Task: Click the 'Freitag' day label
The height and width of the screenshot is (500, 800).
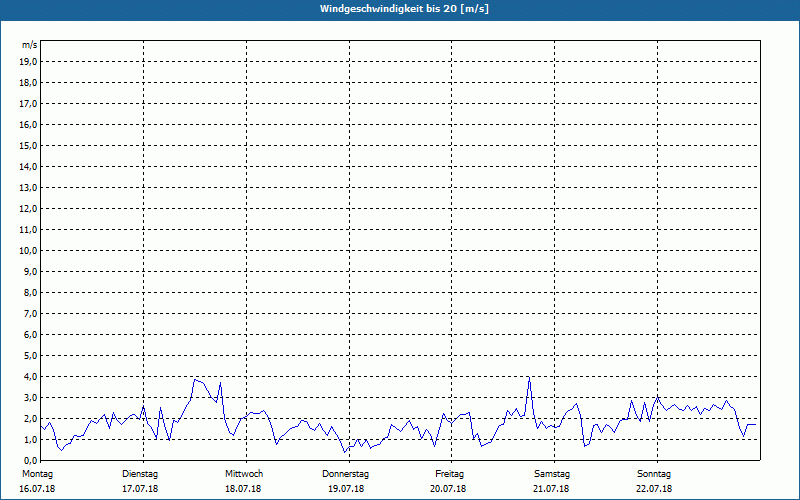Action: point(449,474)
